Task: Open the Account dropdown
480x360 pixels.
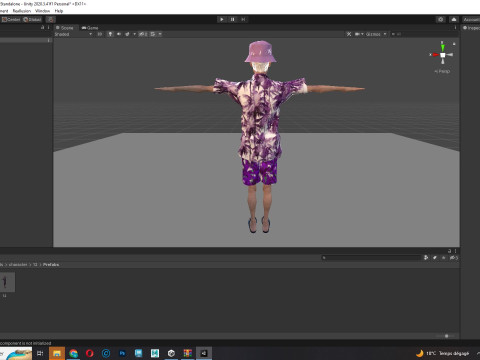Action: (471, 19)
